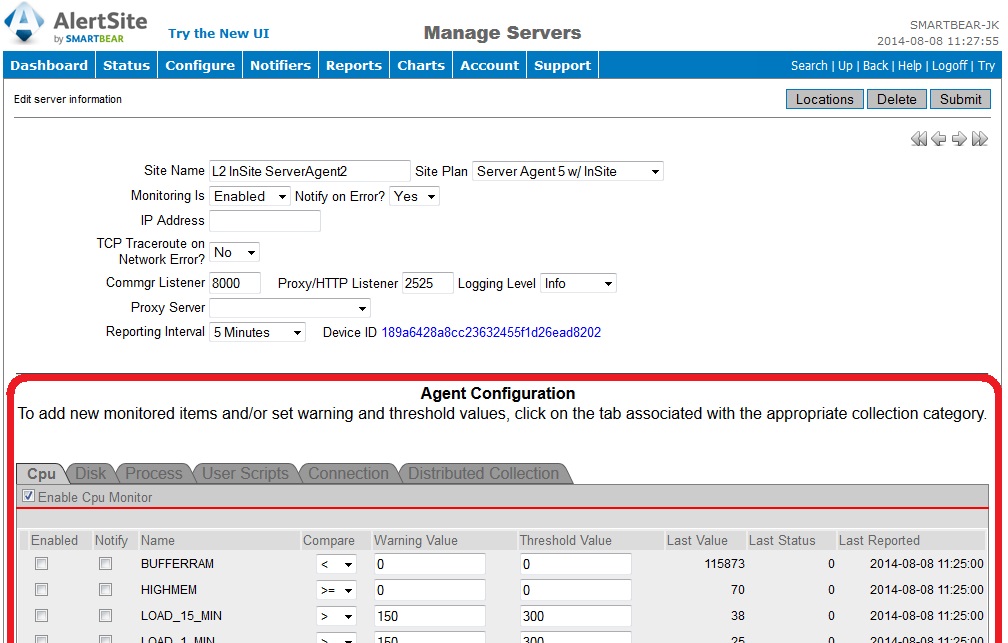Screen dimensions: 1008x643
Task: Switch to the User Scripts tab
Action: pyautogui.click(x=246, y=474)
